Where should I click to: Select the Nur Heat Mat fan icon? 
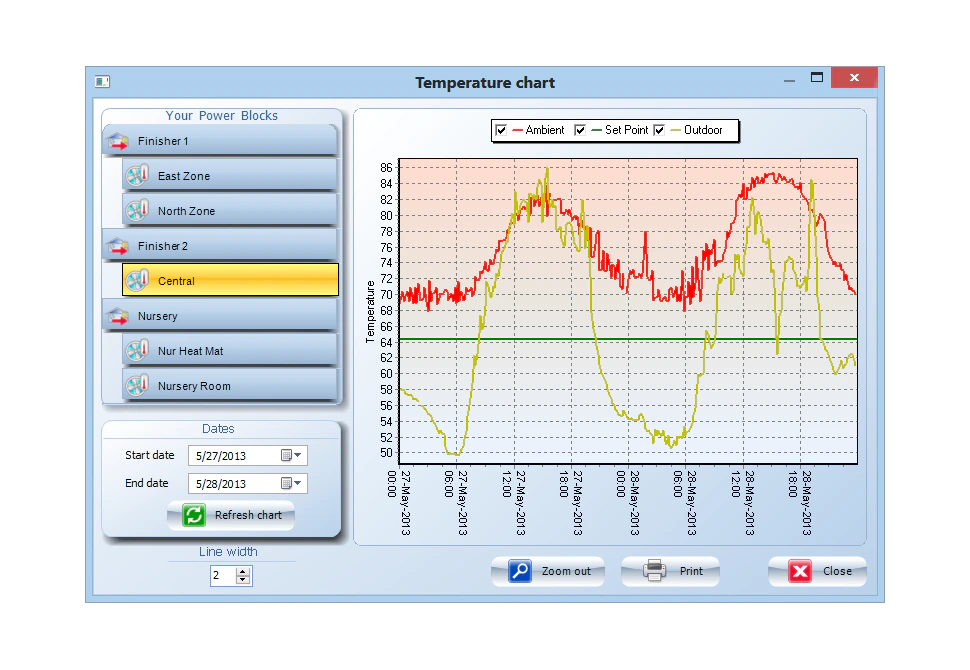pyautogui.click(x=137, y=350)
